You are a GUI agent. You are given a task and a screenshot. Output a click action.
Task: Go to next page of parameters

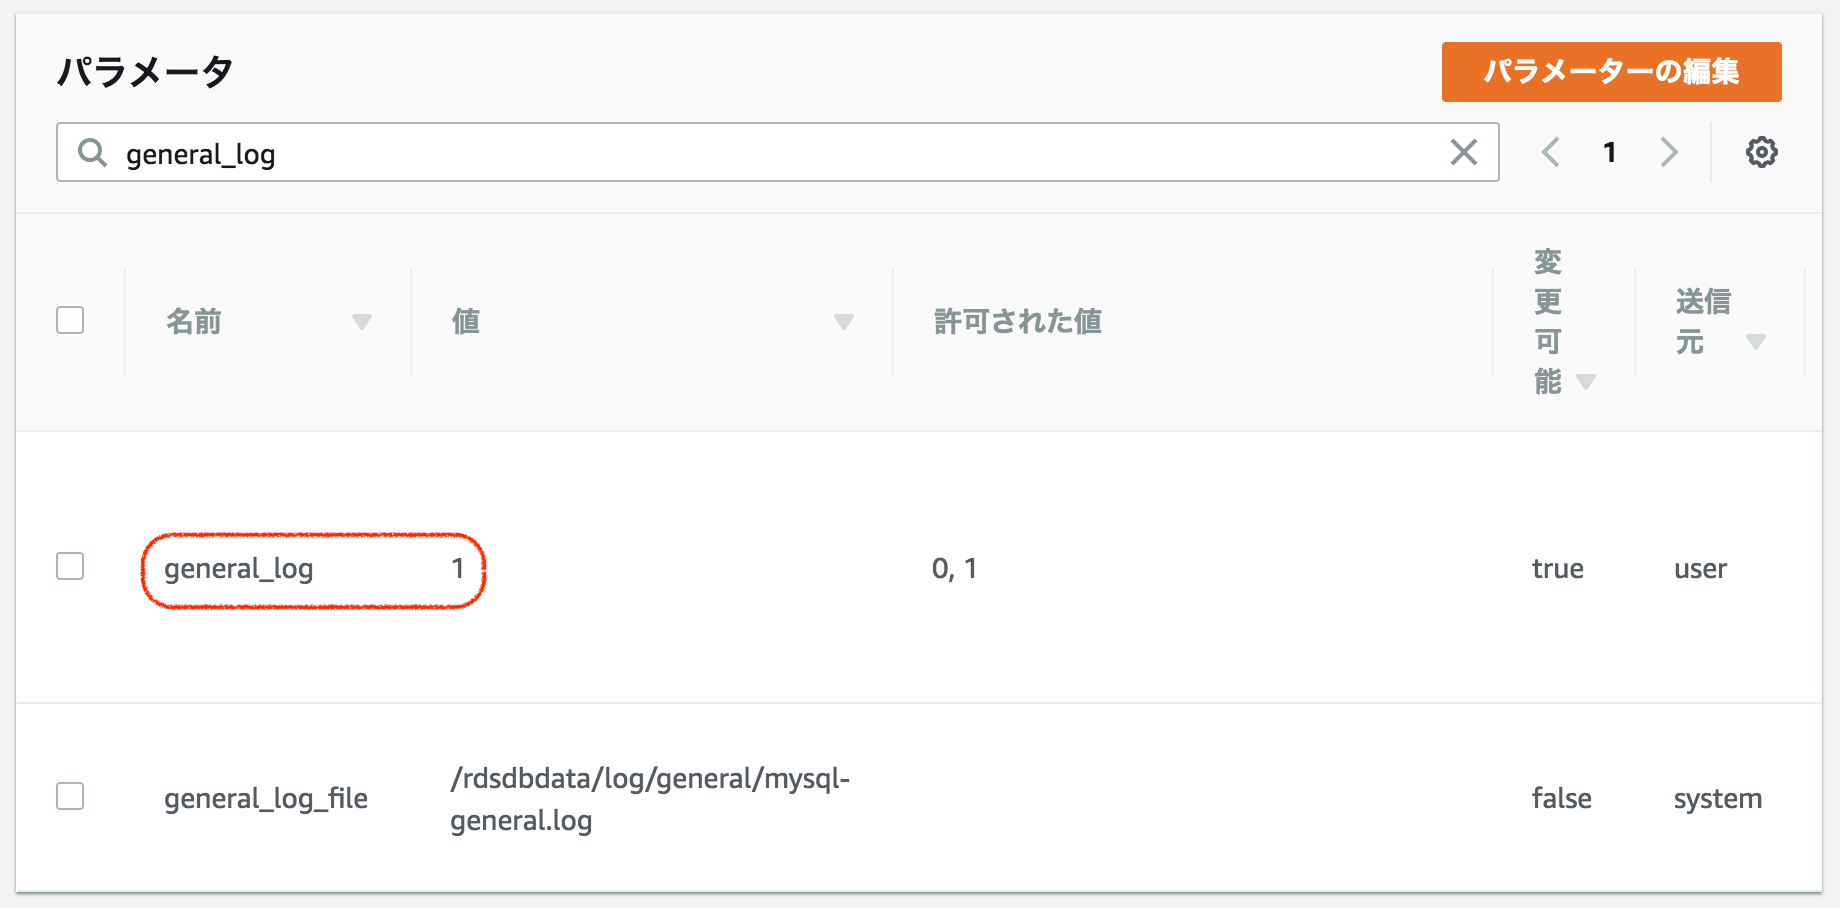click(1668, 153)
